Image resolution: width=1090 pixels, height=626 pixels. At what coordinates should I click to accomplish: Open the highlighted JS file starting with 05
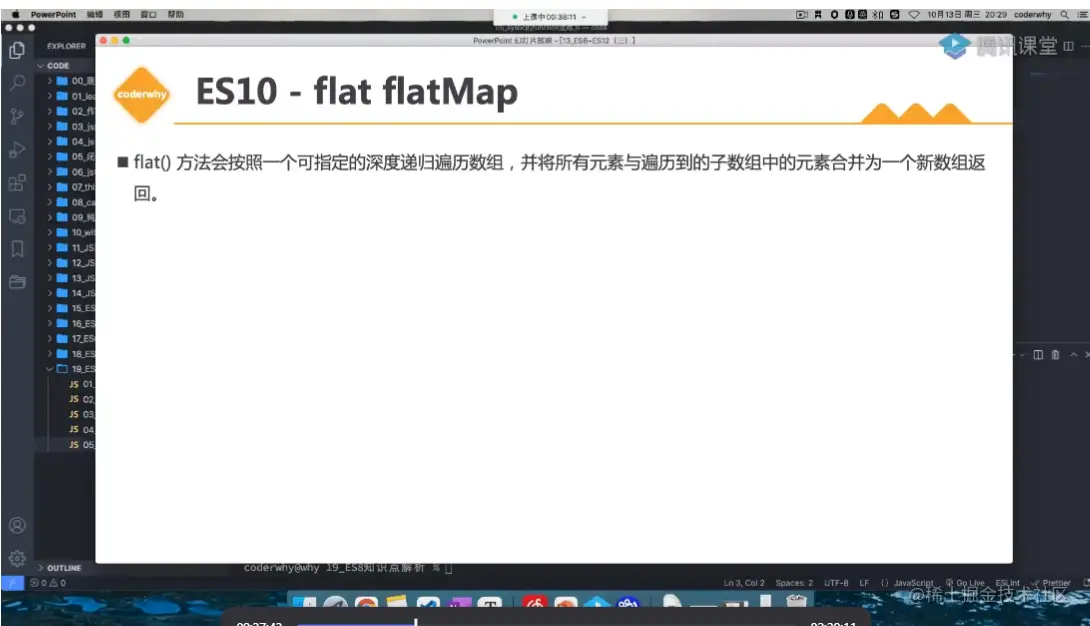pos(65,445)
